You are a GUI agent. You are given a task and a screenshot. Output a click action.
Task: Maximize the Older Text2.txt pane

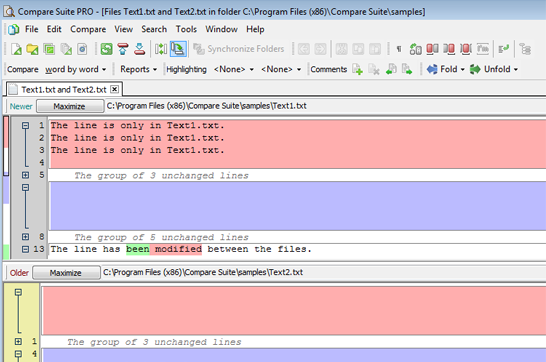pyautogui.click(x=66, y=273)
